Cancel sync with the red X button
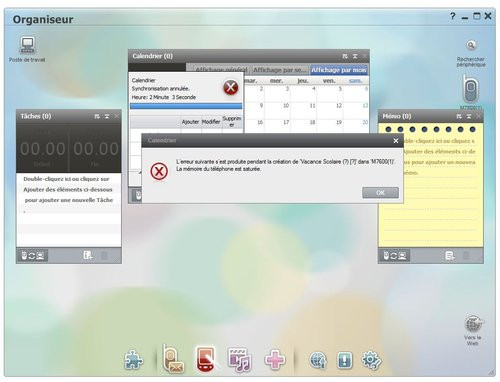The height and width of the screenshot is (382, 500). pos(230,88)
